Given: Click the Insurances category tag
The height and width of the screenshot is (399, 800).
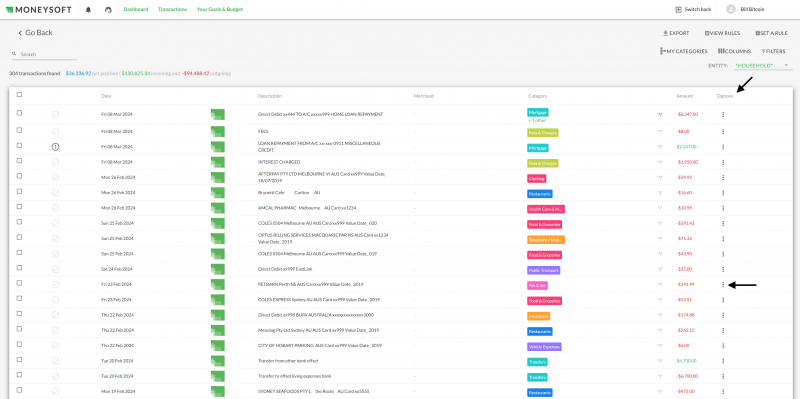Looking at the screenshot, I should pyautogui.click(x=539, y=316).
